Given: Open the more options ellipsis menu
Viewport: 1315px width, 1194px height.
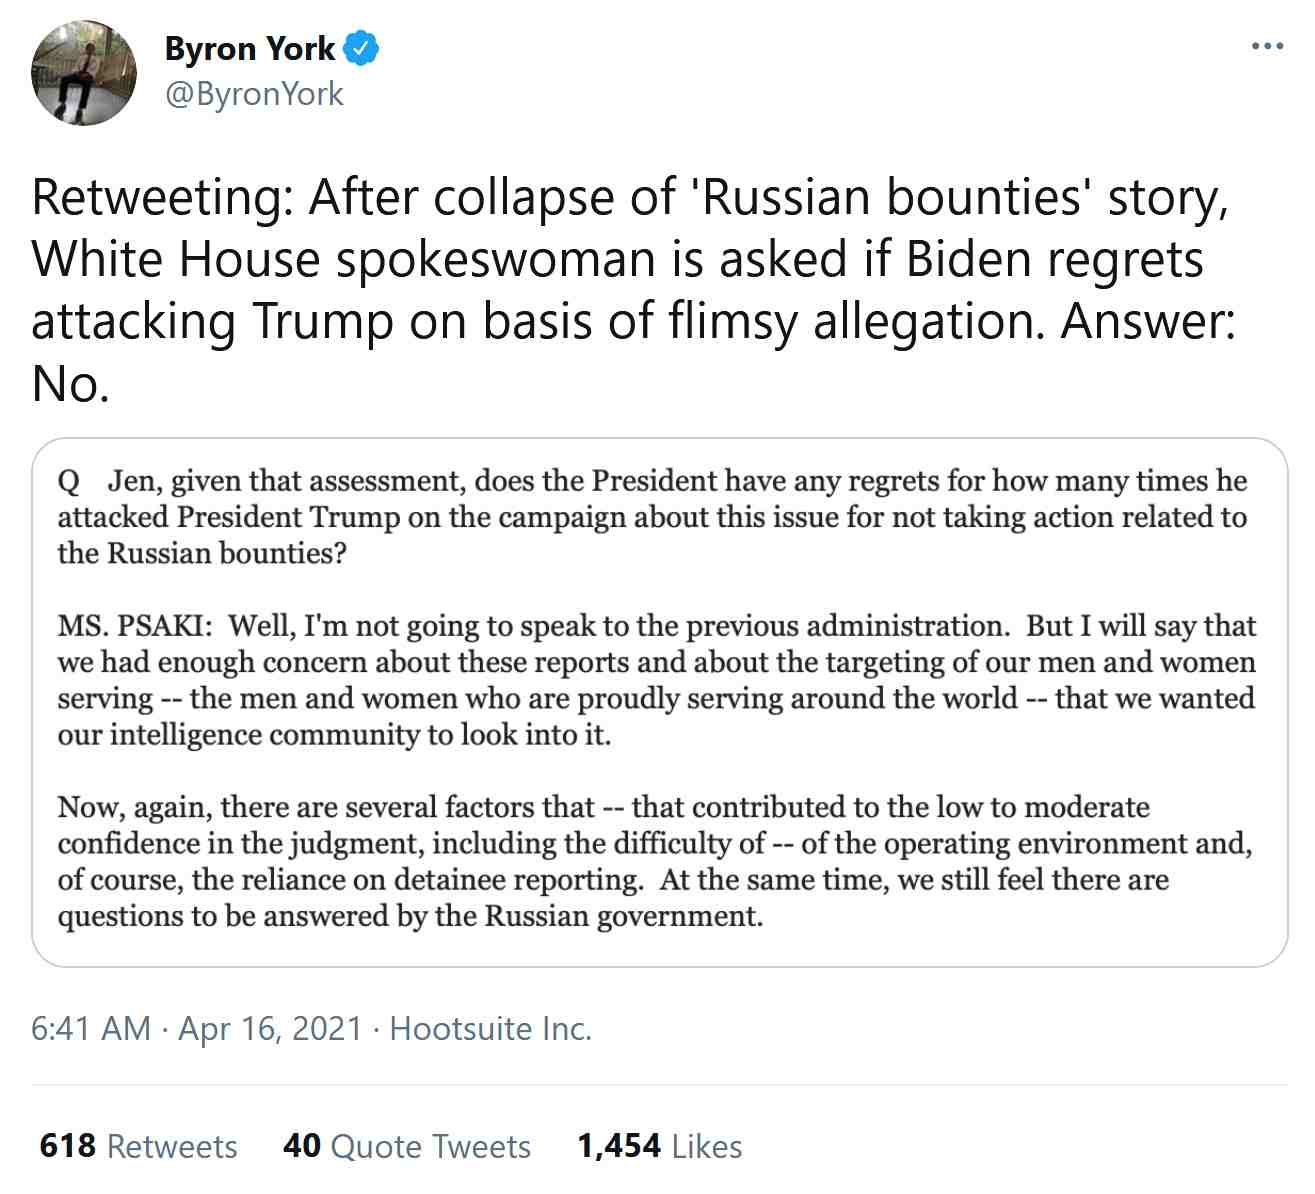Looking at the screenshot, I should 1267,46.
